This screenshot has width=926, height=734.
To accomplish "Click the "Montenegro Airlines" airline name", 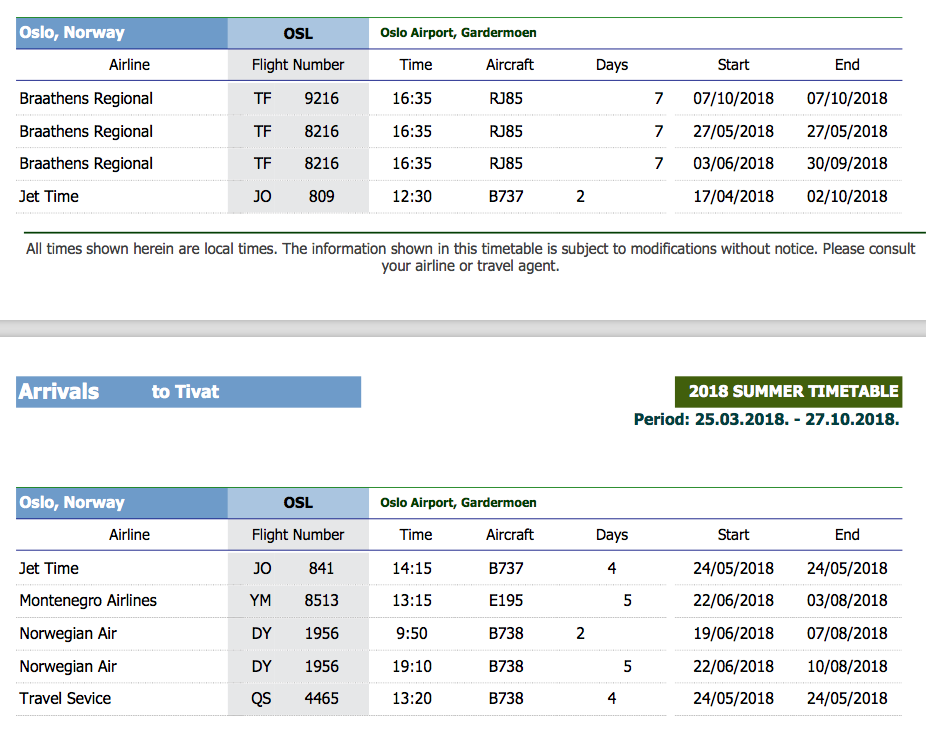I will (88, 601).
